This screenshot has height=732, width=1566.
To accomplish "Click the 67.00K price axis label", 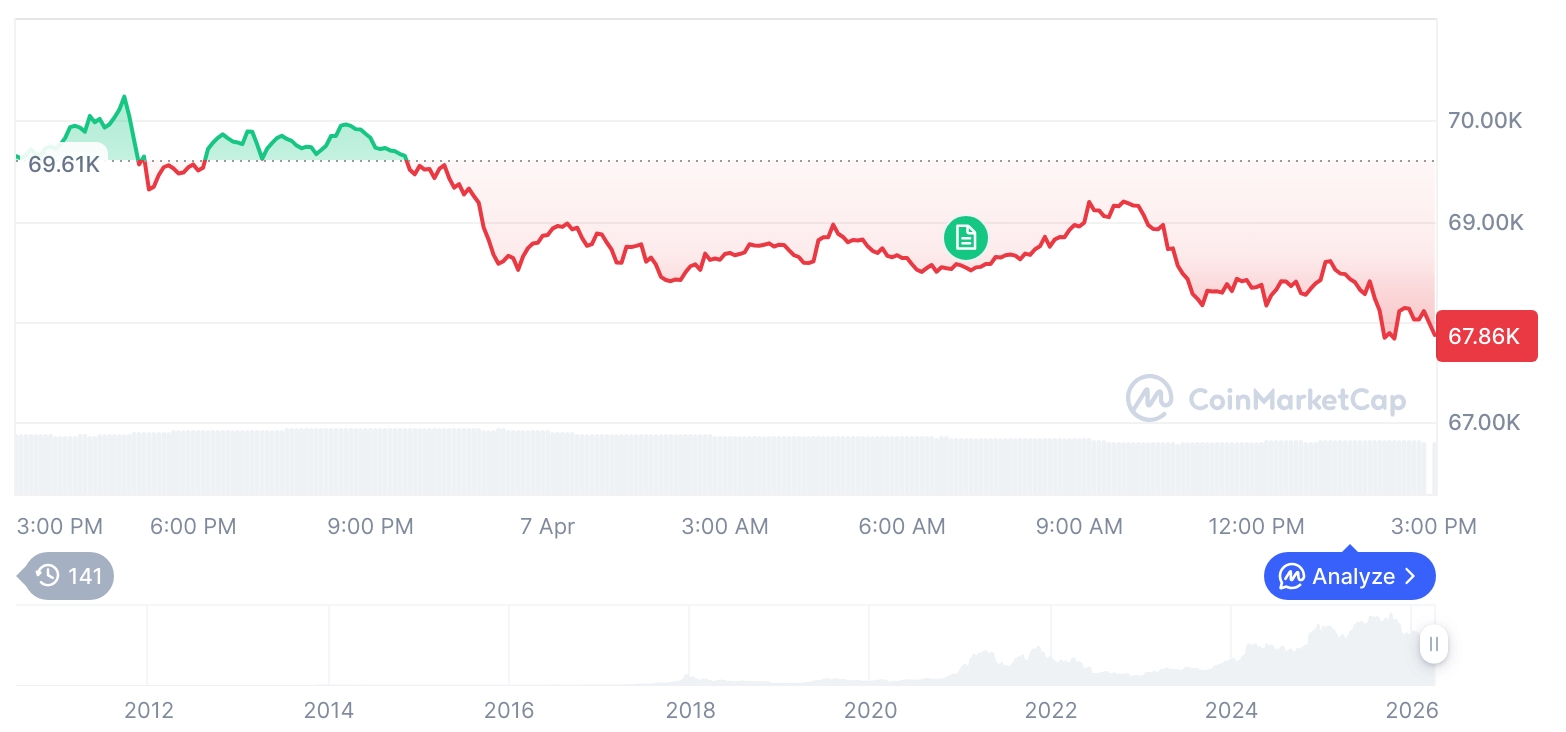I will [1484, 422].
